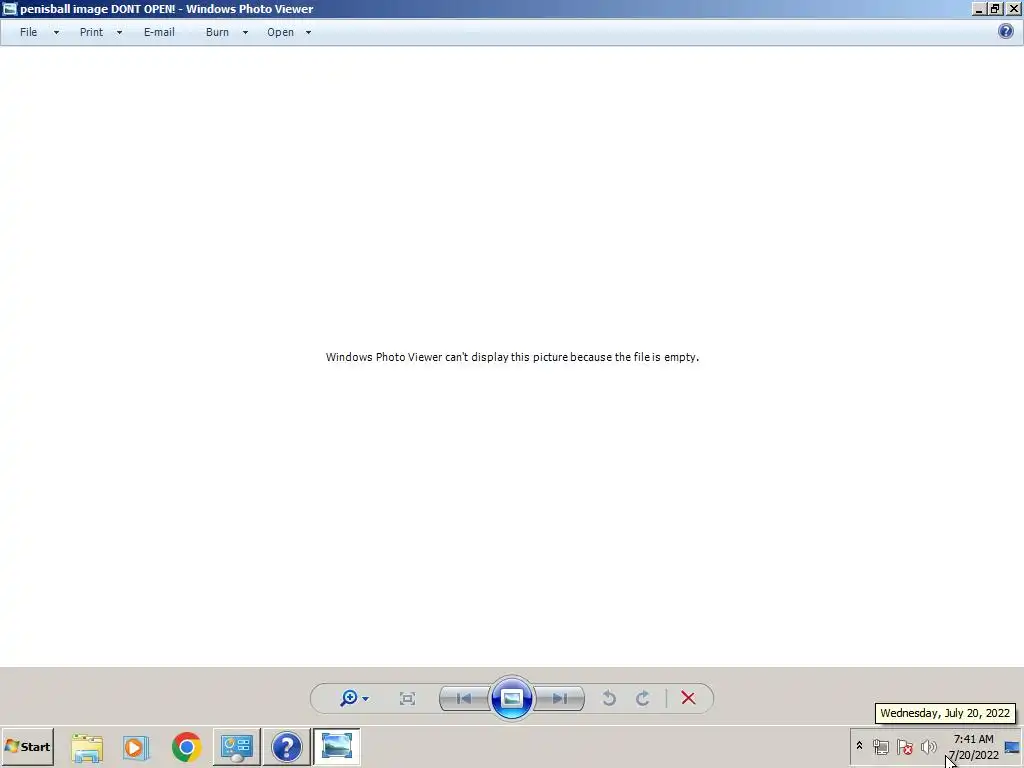Expand the Burn dropdown arrow

(246, 33)
